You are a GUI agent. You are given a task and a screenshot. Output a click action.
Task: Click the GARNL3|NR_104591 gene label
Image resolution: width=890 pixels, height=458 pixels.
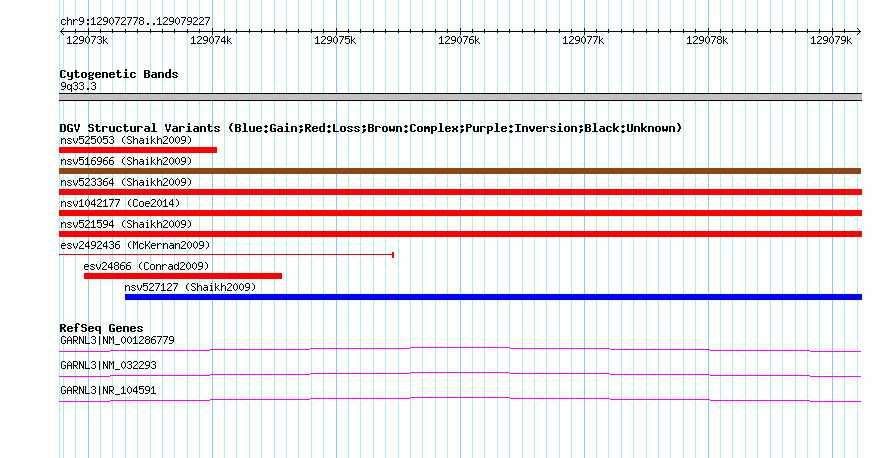tap(108, 390)
